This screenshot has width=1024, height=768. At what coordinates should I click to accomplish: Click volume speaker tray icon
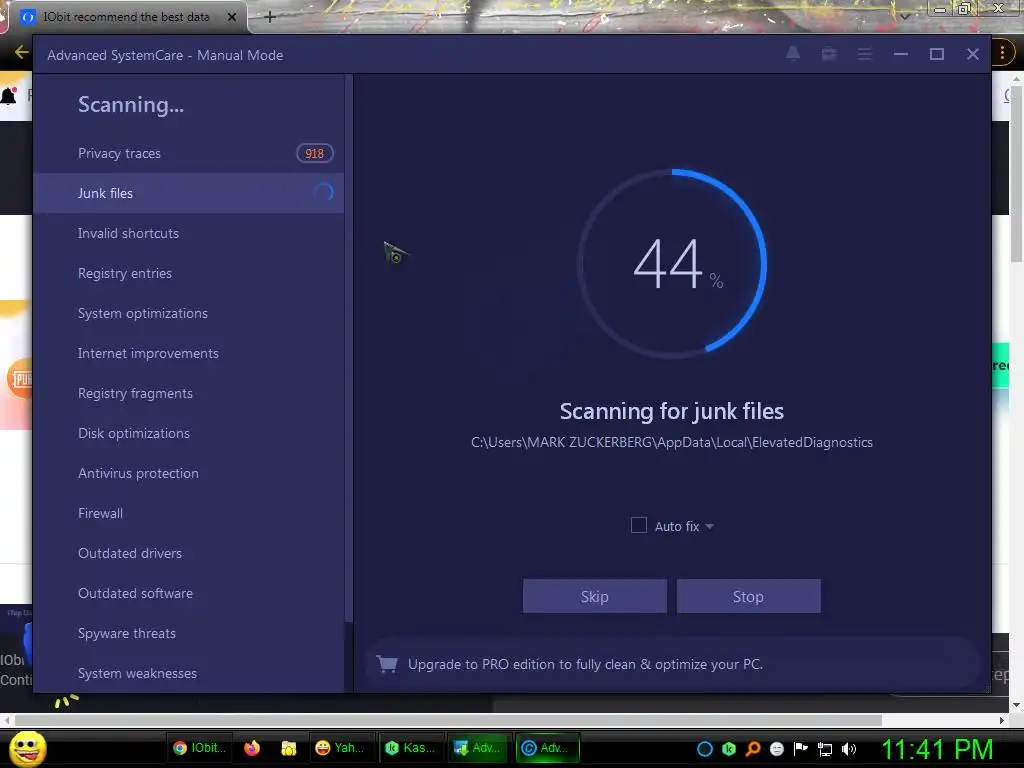pyautogui.click(x=849, y=749)
